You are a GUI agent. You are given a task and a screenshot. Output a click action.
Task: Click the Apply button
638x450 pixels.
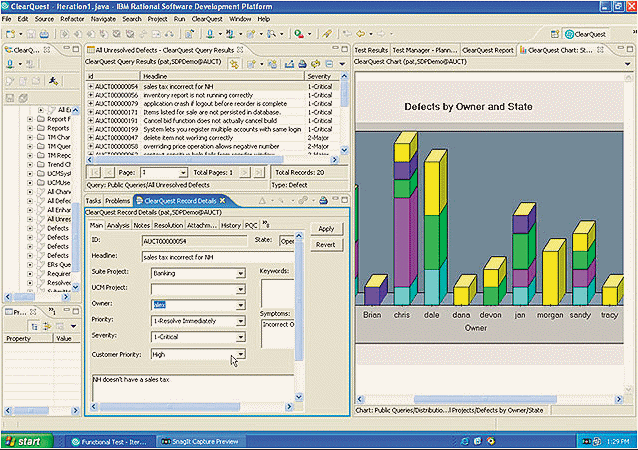(326, 229)
